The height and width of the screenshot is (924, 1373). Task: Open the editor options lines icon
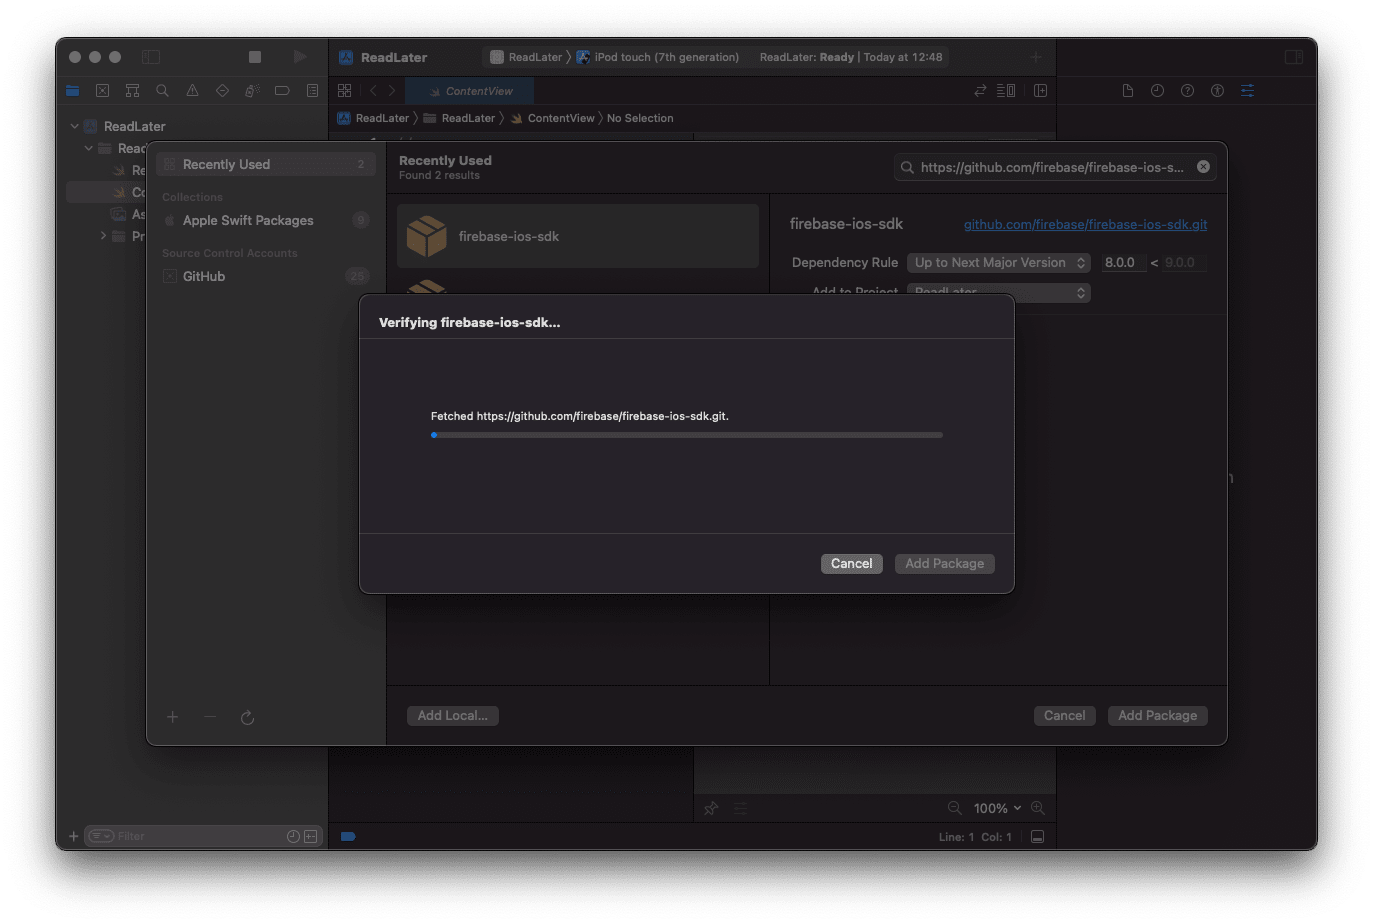tap(1006, 90)
